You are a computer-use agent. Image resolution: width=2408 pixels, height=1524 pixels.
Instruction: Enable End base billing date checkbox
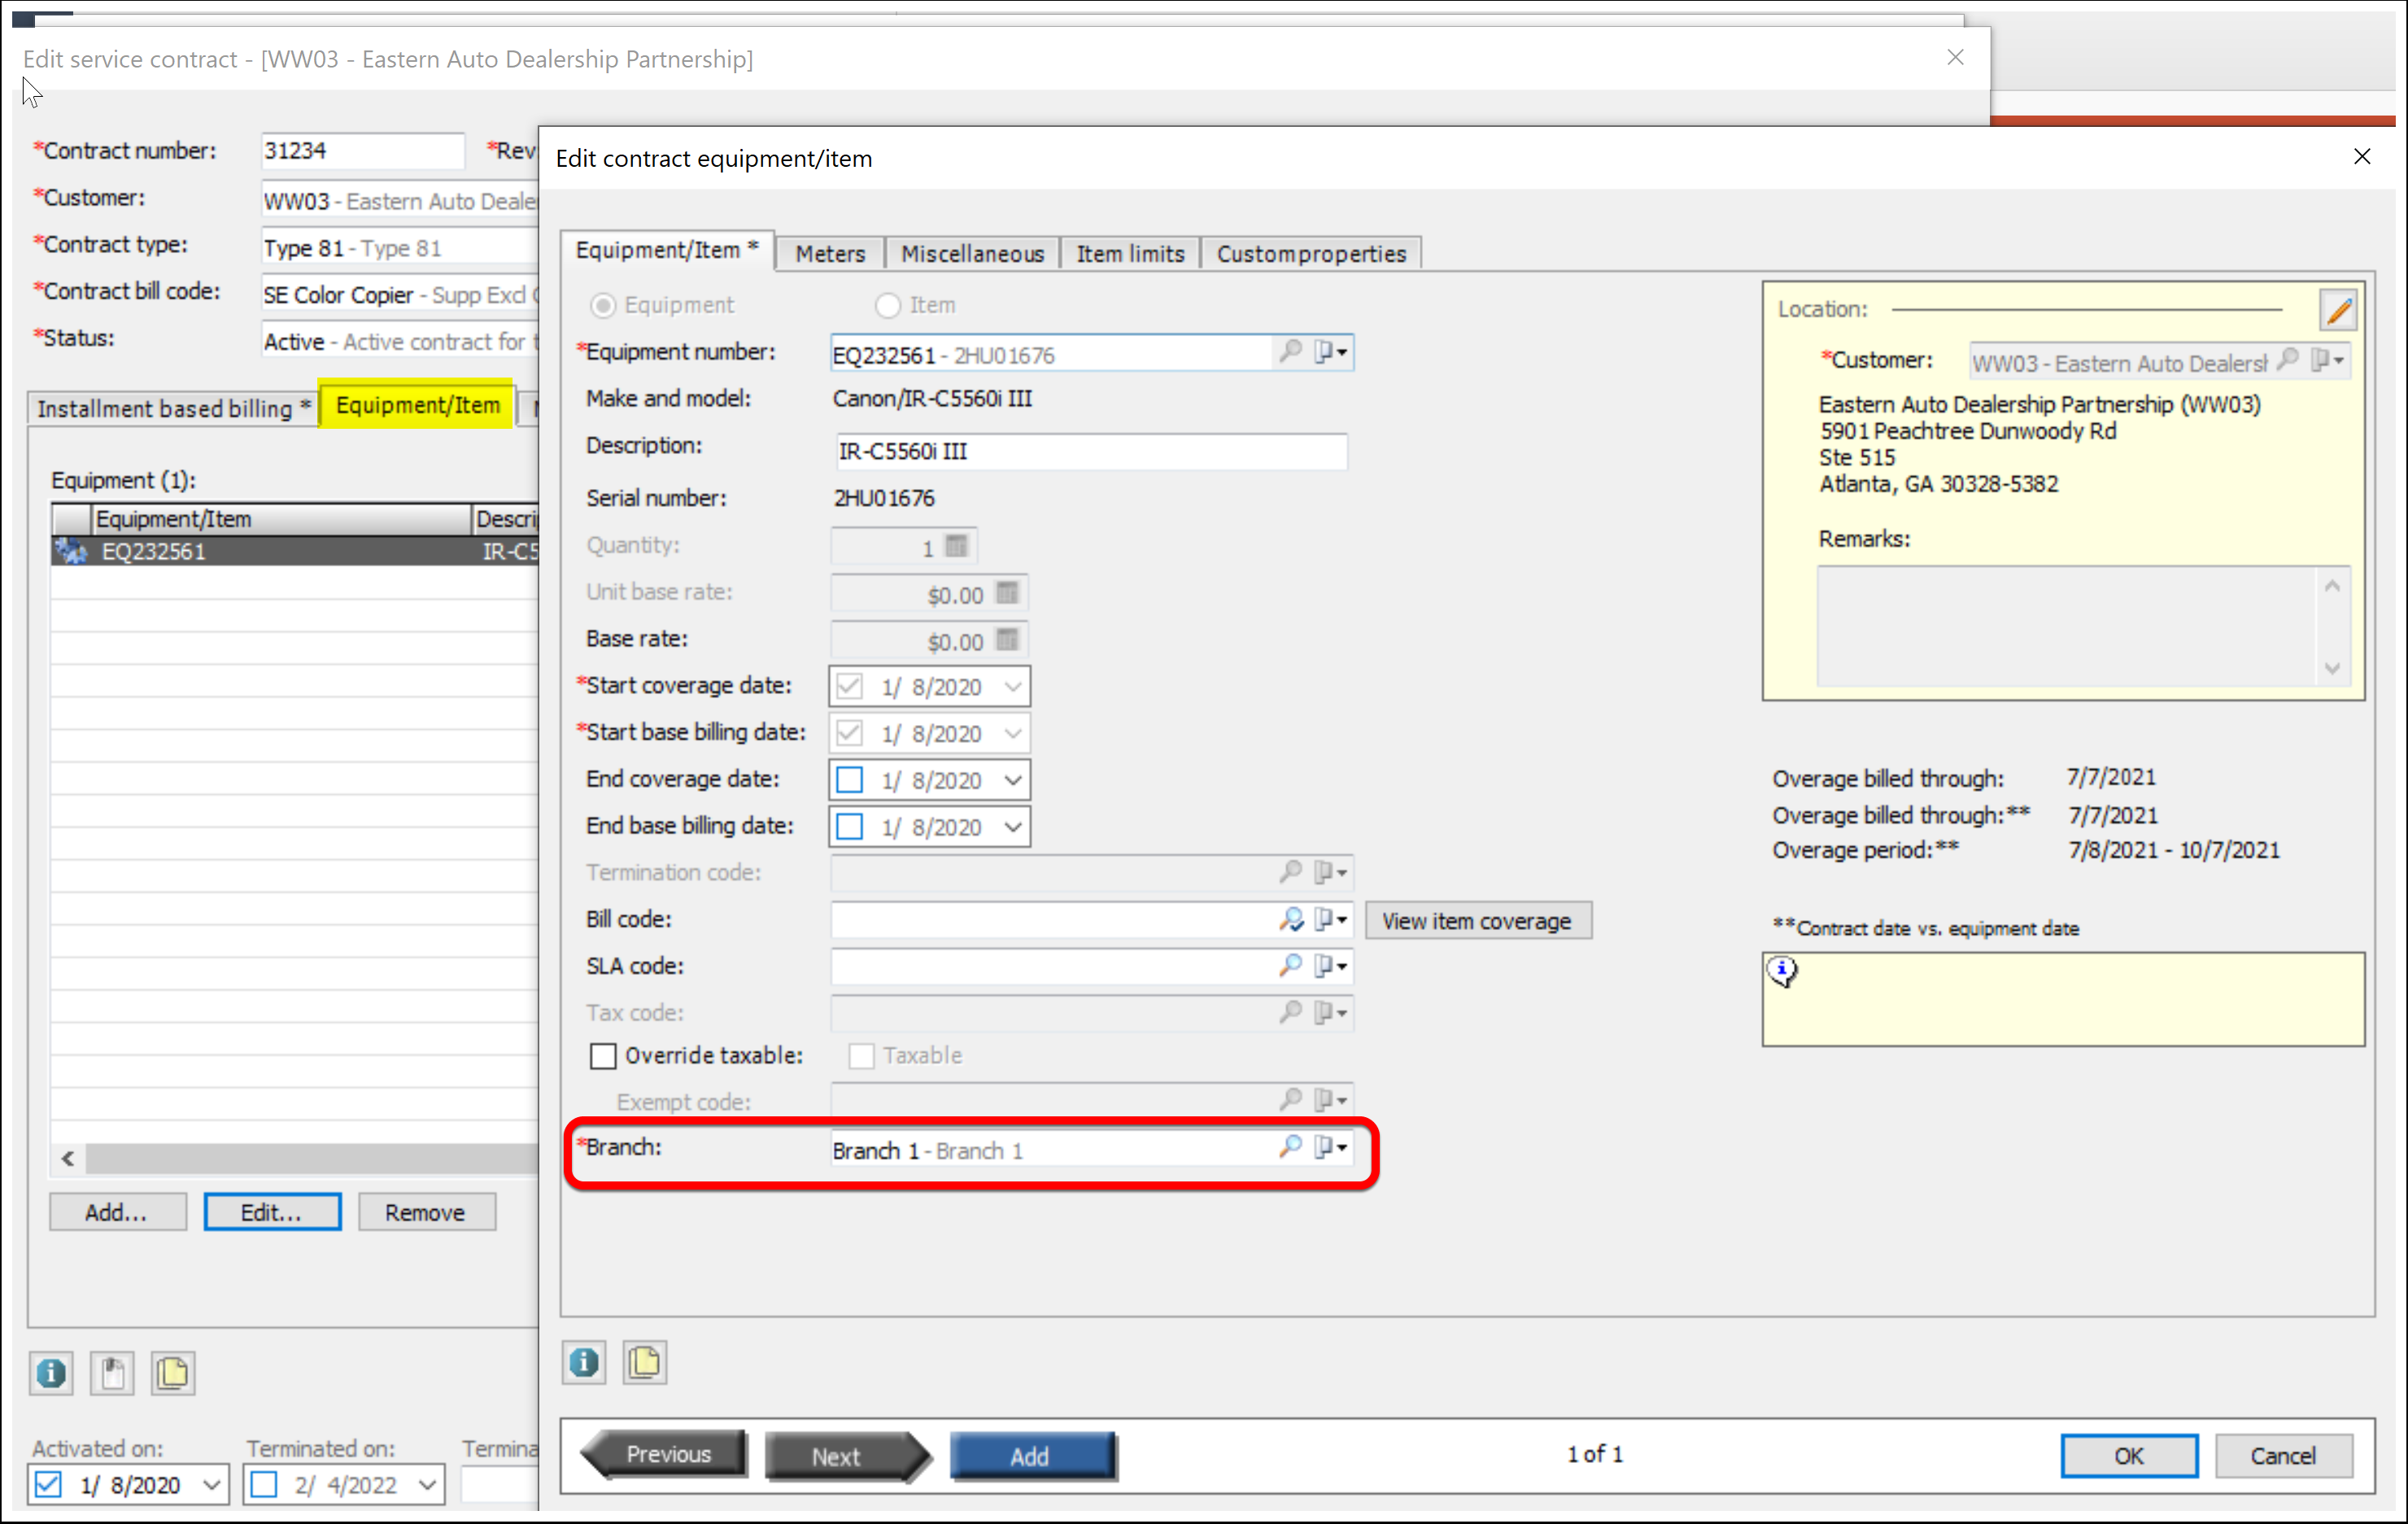coord(850,827)
